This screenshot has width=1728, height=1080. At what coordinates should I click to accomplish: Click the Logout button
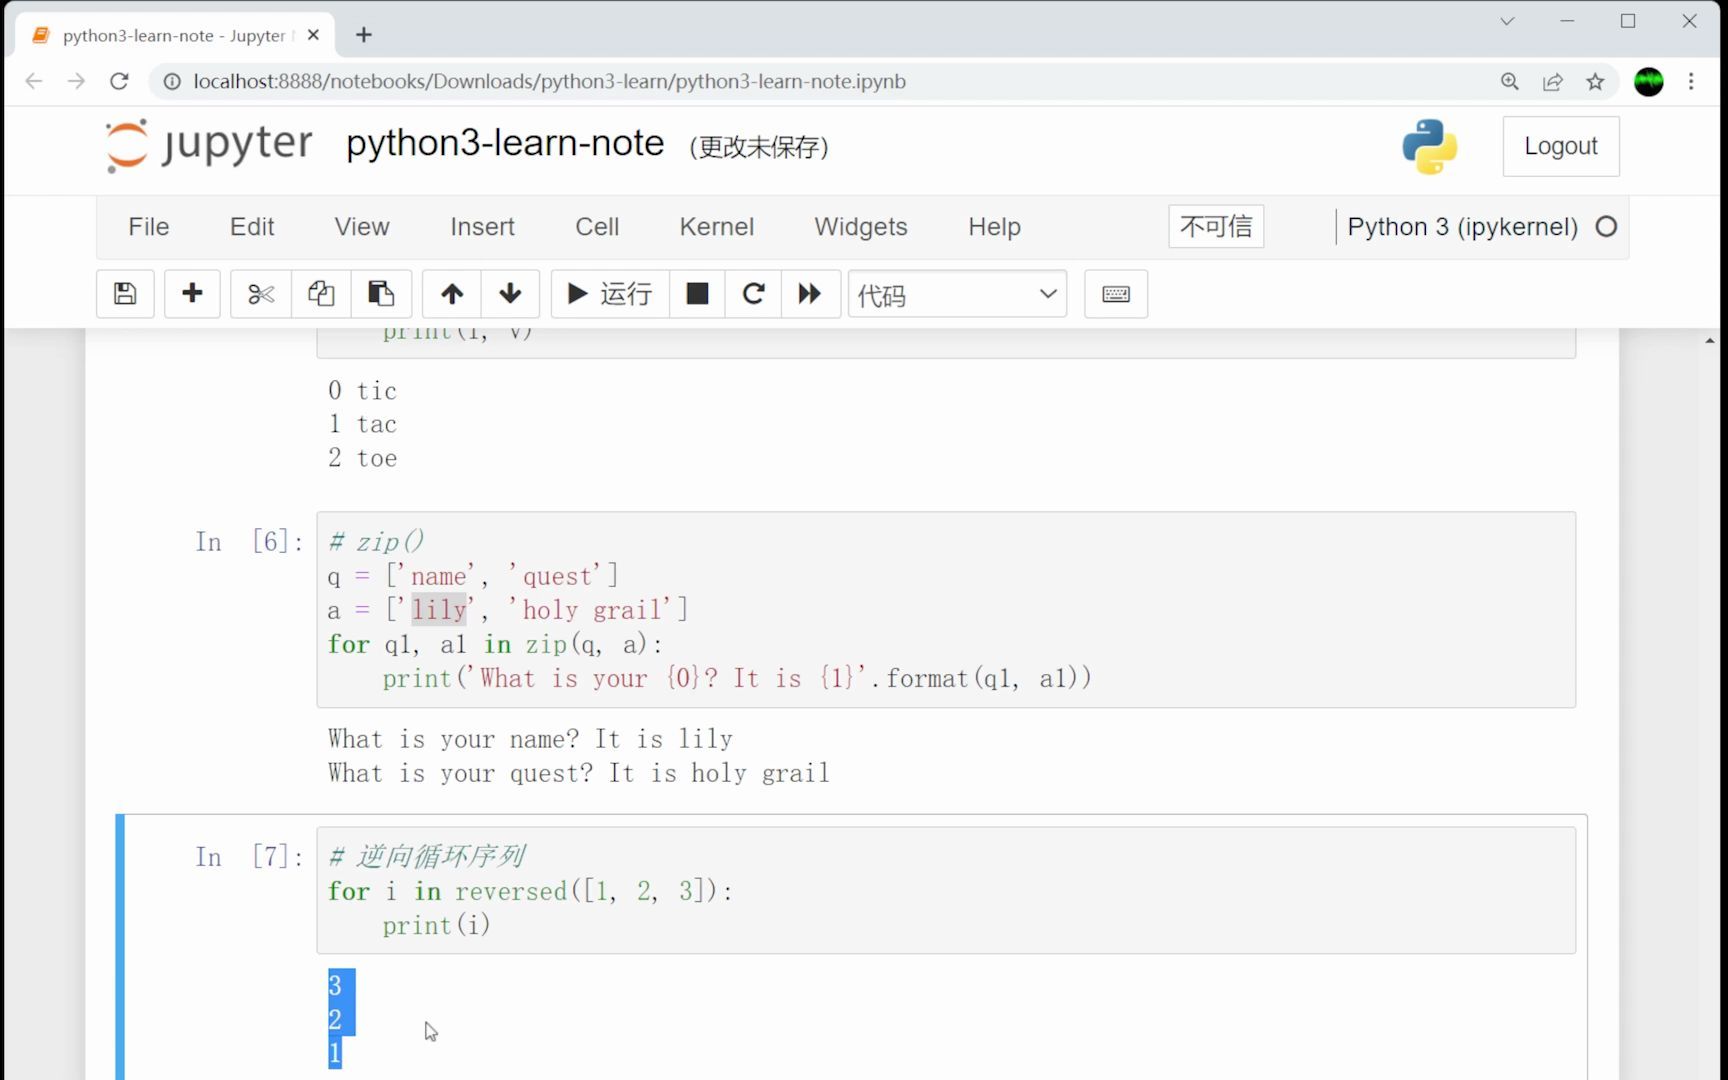(1560, 146)
